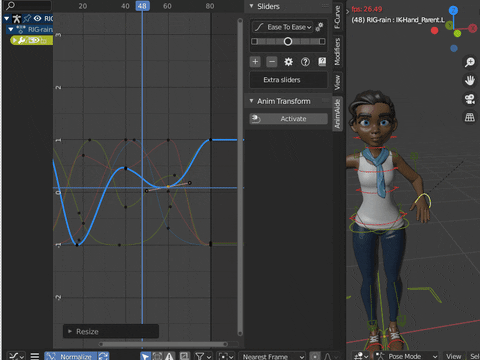Screen dimensions: 480x360
Task: Click the Extra sliders button
Action: pos(289,80)
